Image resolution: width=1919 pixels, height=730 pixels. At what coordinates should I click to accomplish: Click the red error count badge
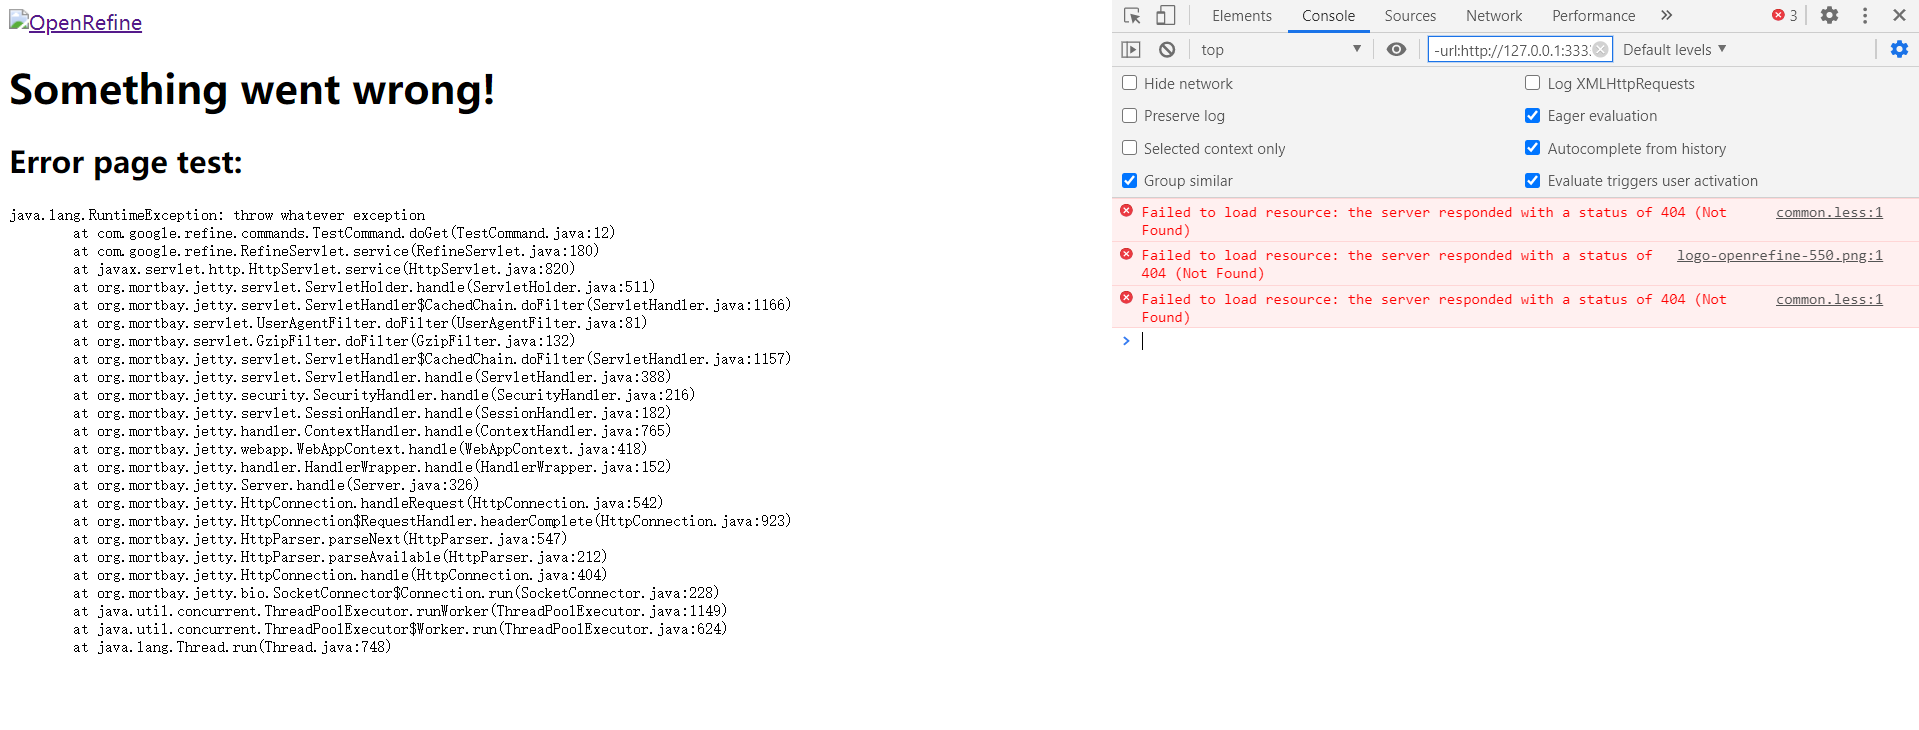1785,15
